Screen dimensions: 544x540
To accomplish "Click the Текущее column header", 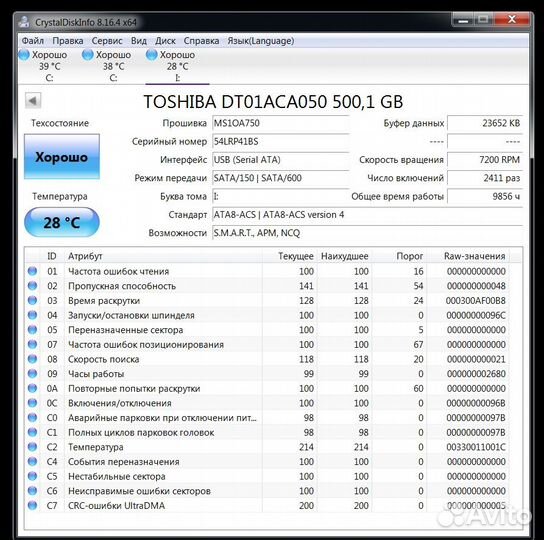I will pos(290,256).
